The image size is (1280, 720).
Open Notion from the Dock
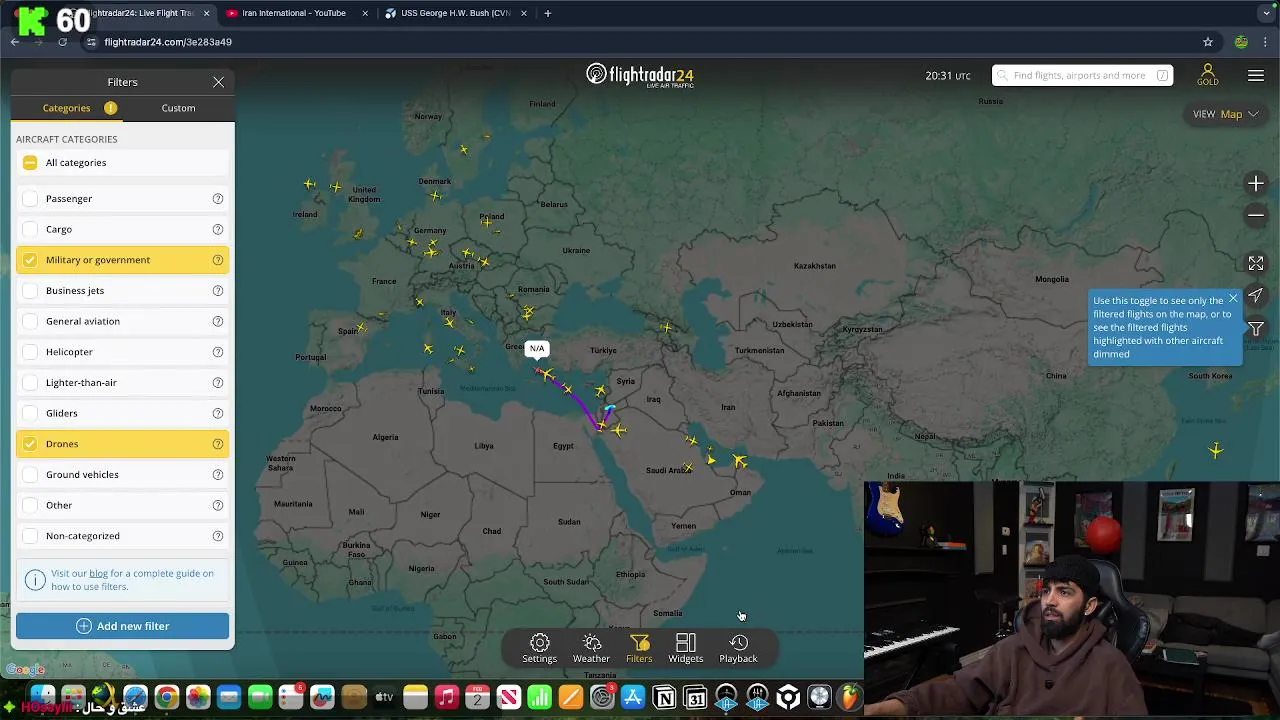(664, 697)
